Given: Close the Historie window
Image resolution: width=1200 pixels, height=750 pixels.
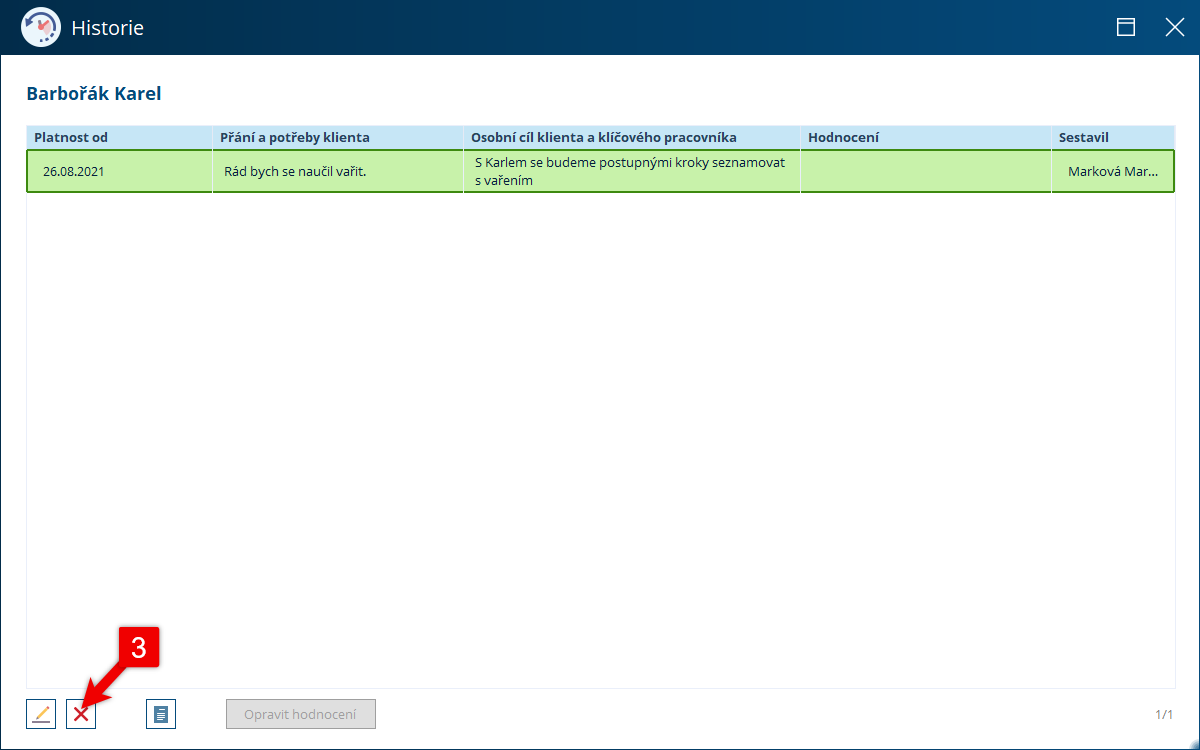Looking at the screenshot, I should click(x=1175, y=27).
